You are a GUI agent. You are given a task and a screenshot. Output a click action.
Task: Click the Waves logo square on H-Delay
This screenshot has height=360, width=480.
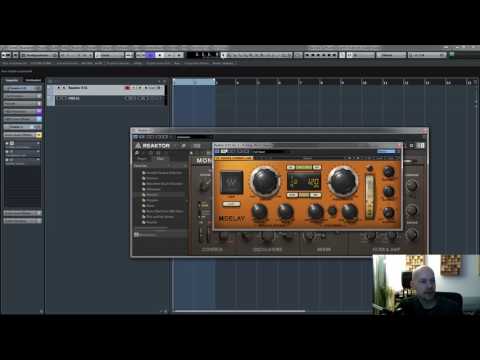tap(232, 183)
